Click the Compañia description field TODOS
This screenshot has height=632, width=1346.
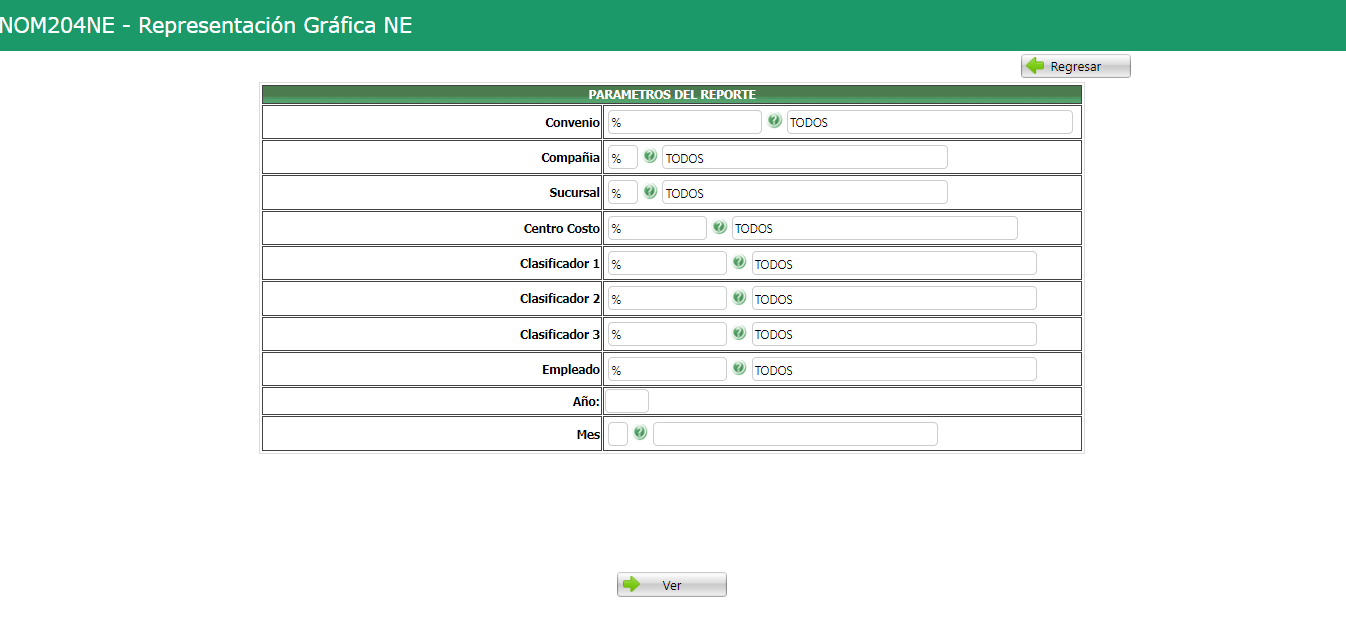[x=805, y=157]
